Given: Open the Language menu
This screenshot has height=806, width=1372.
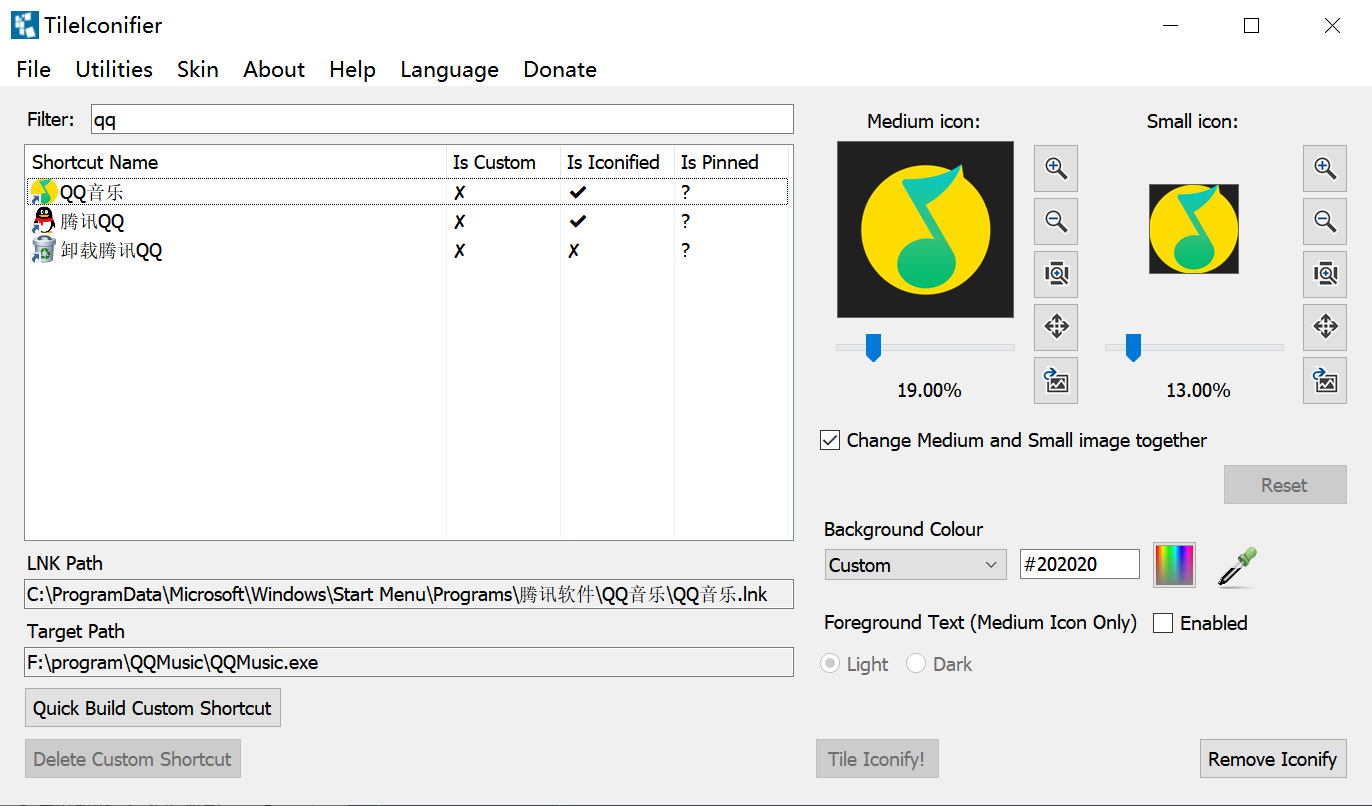Looking at the screenshot, I should click(x=449, y=69).
